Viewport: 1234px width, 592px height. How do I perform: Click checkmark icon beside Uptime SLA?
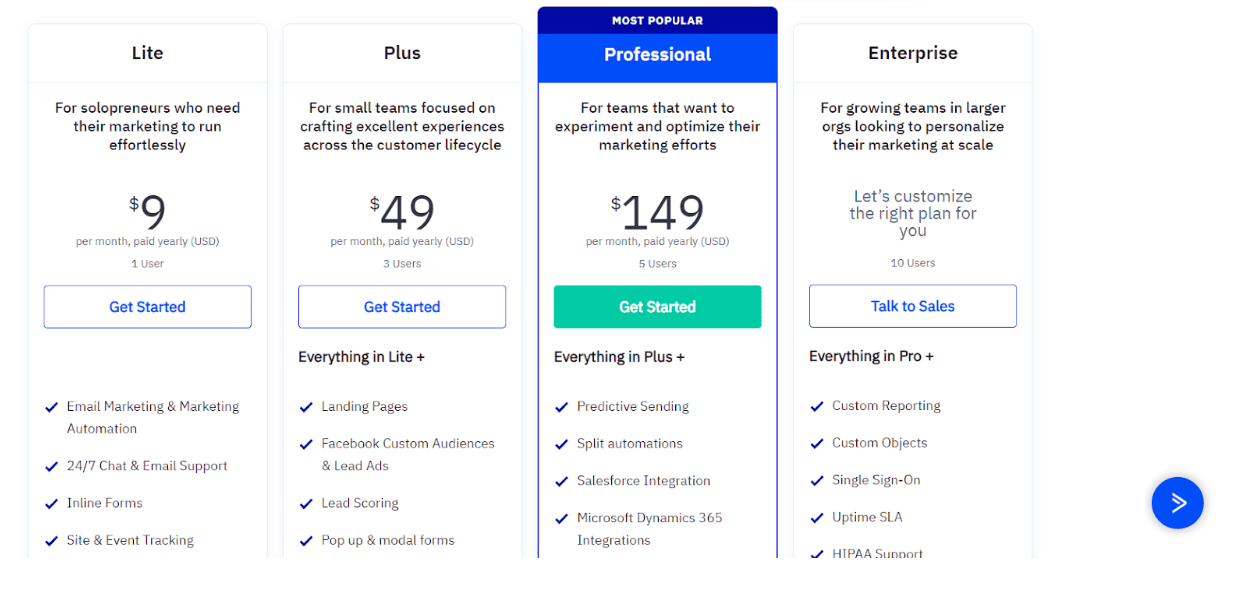pos(817,517)
